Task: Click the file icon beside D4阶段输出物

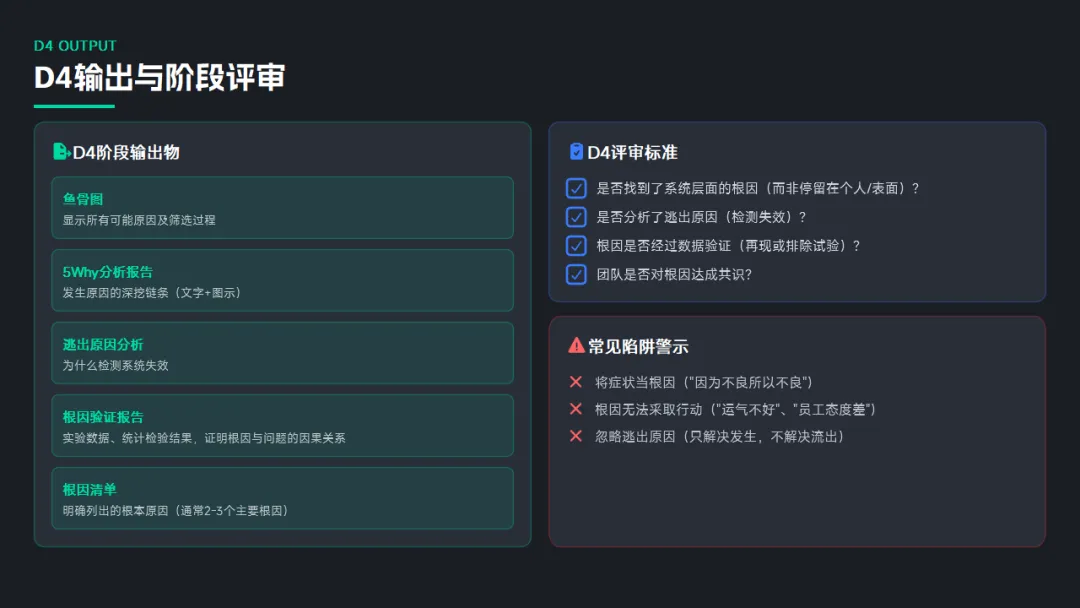Action: point(61,152)
